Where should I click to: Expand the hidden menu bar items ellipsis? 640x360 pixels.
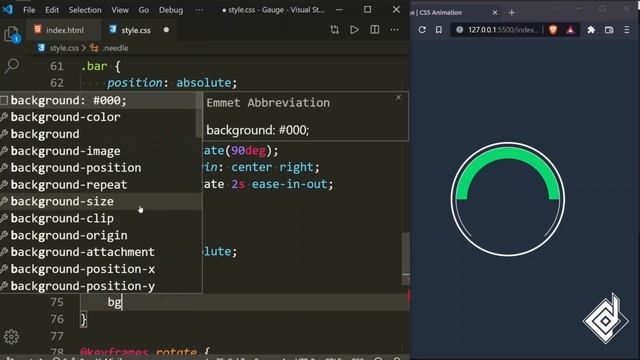coord(199,10)
